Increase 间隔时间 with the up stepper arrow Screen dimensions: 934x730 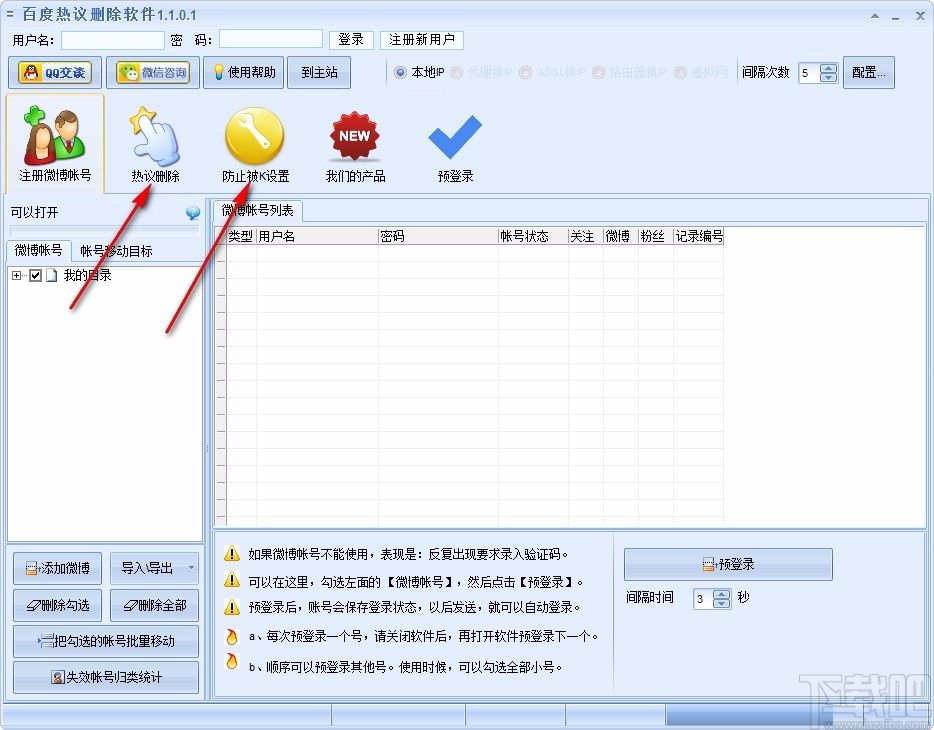[721, 592]
